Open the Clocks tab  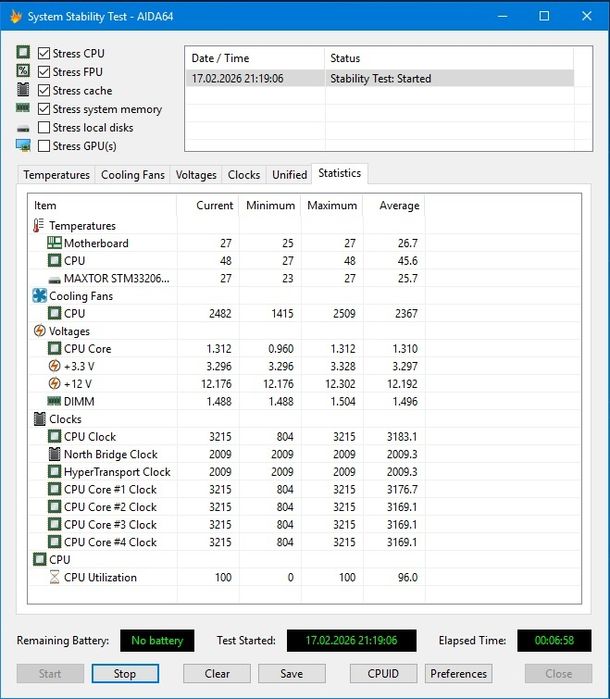click(x=243, y=175)
